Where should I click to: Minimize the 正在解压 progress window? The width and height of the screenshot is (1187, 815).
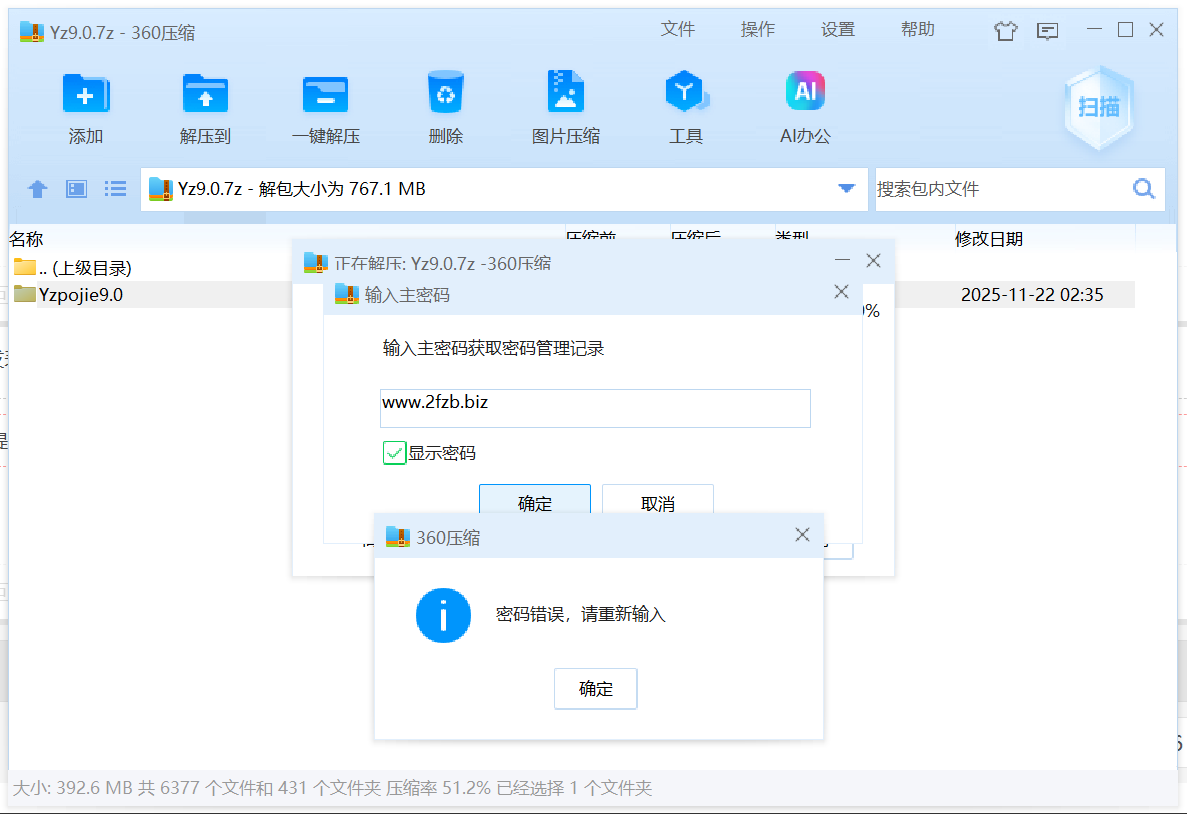pyautogui.click(x=843, y=260)
